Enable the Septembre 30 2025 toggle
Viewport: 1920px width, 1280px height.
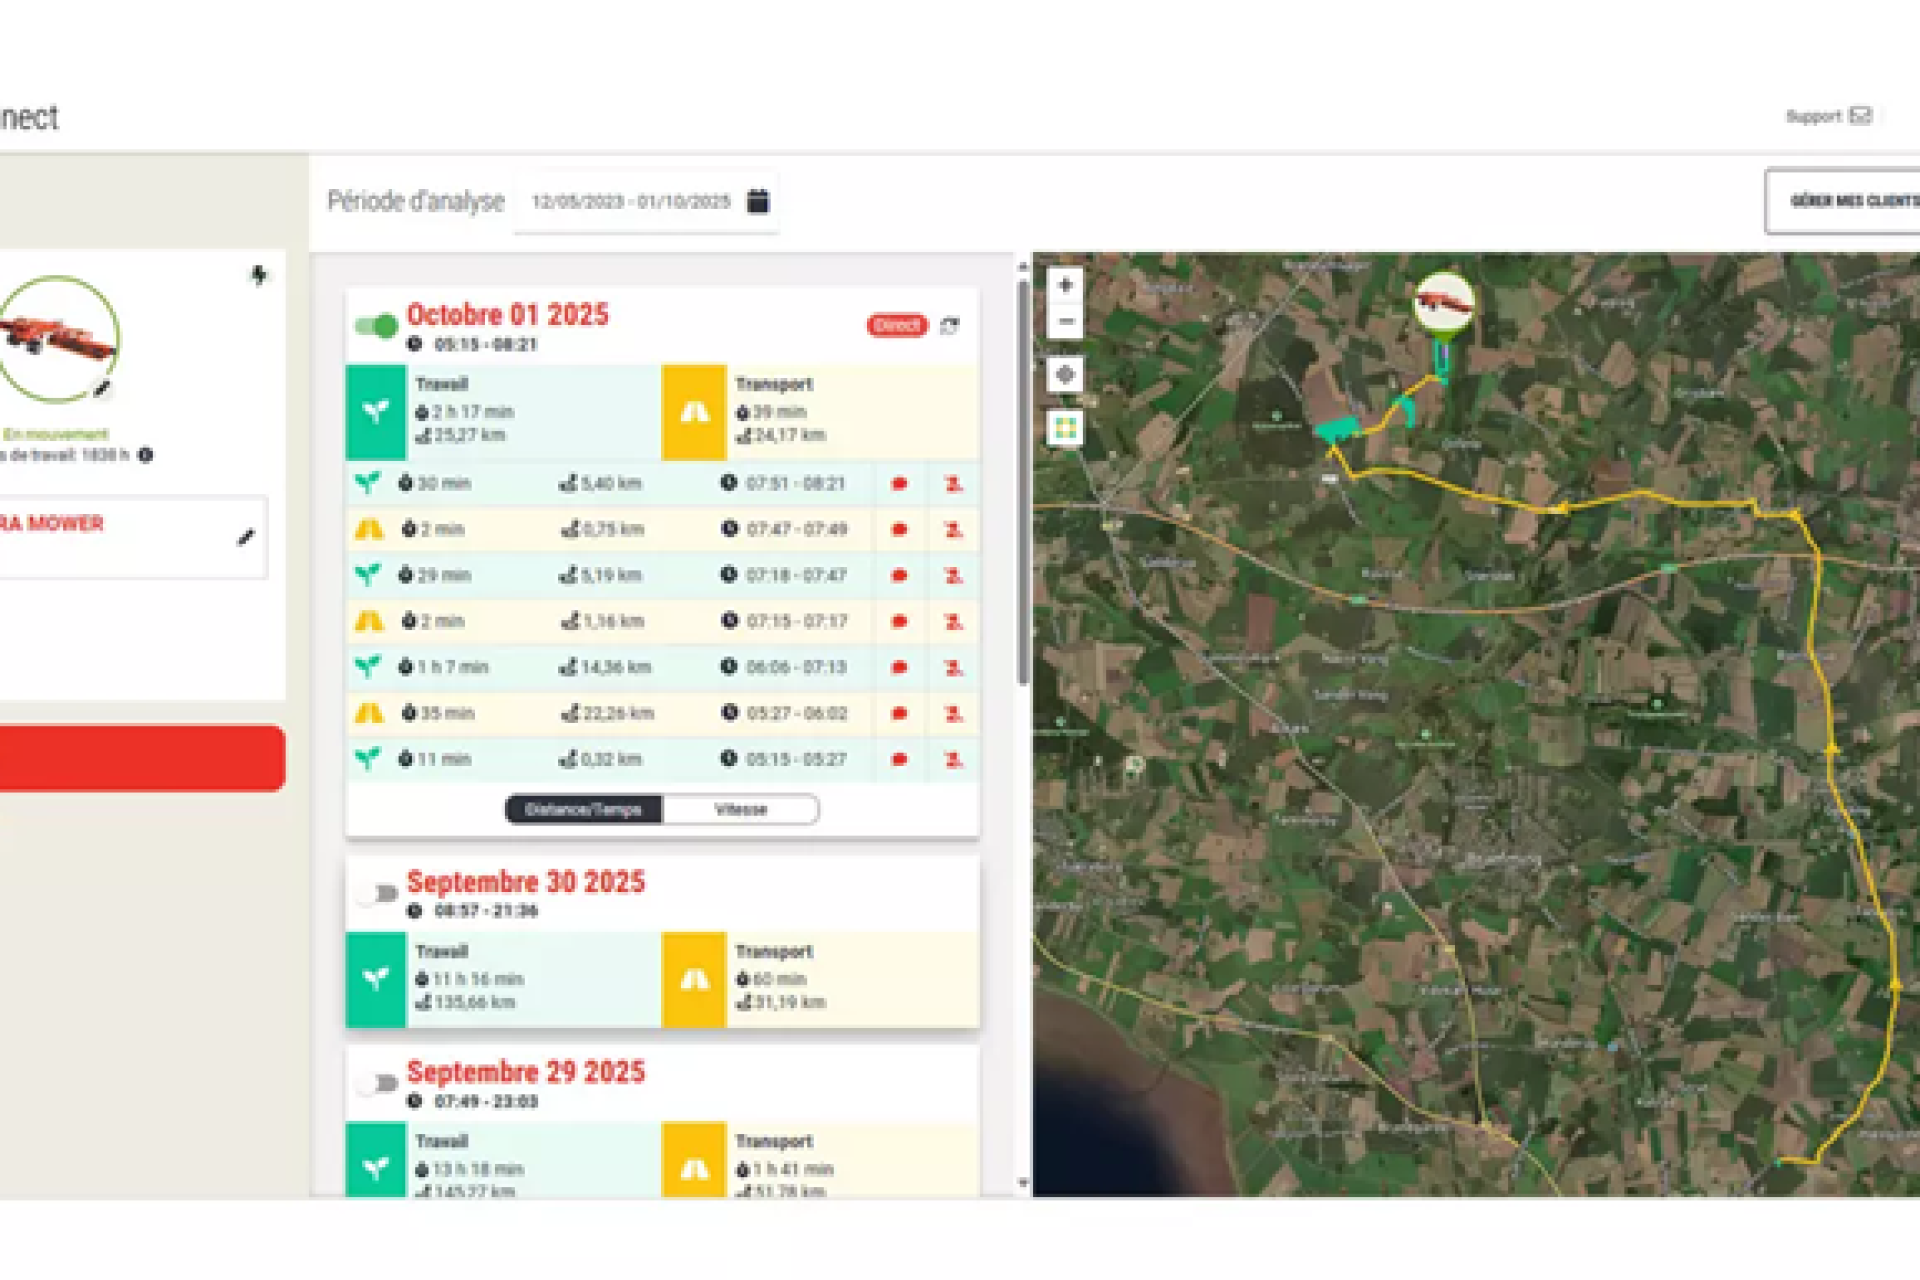pos(378,893)
